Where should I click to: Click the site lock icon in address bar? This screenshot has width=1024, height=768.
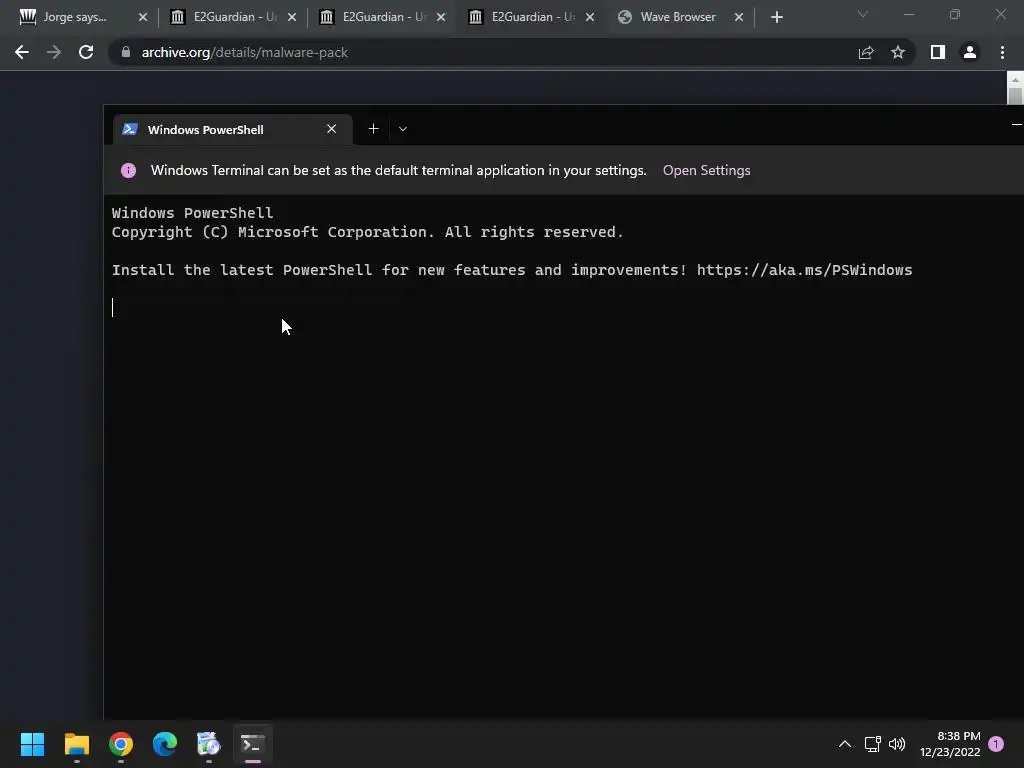coord(126,52)
